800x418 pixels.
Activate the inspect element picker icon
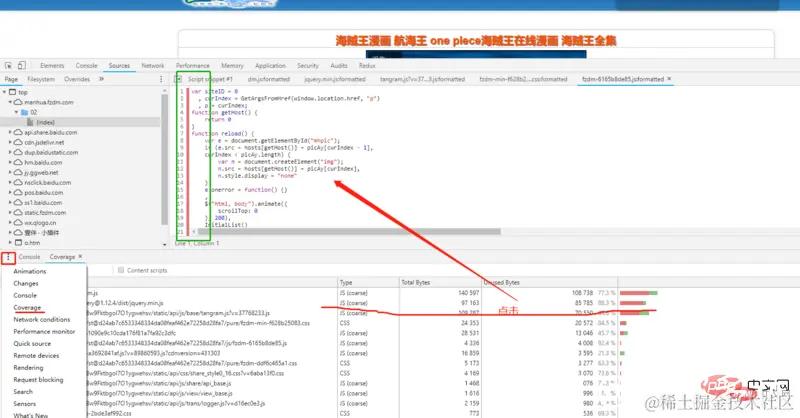(x=8, y=65)
